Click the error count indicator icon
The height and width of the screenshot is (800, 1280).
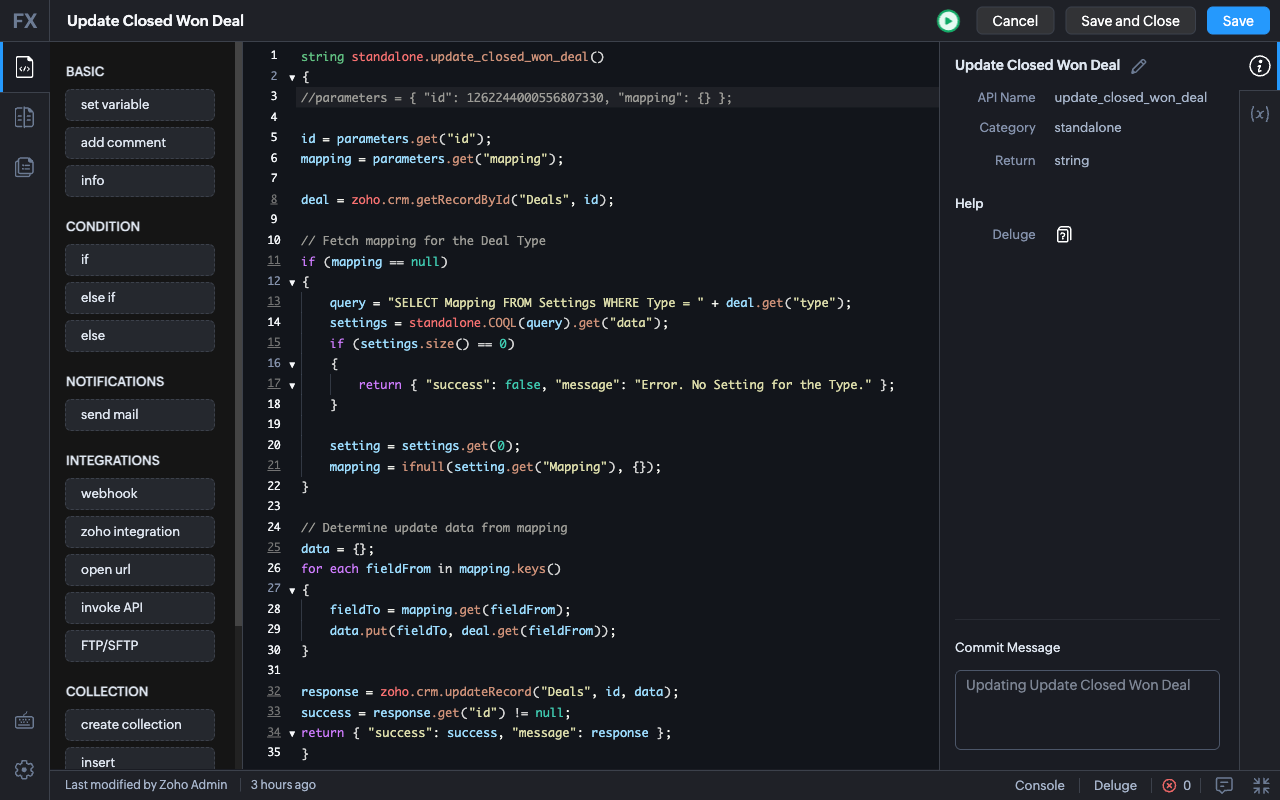coord(1169,785)
